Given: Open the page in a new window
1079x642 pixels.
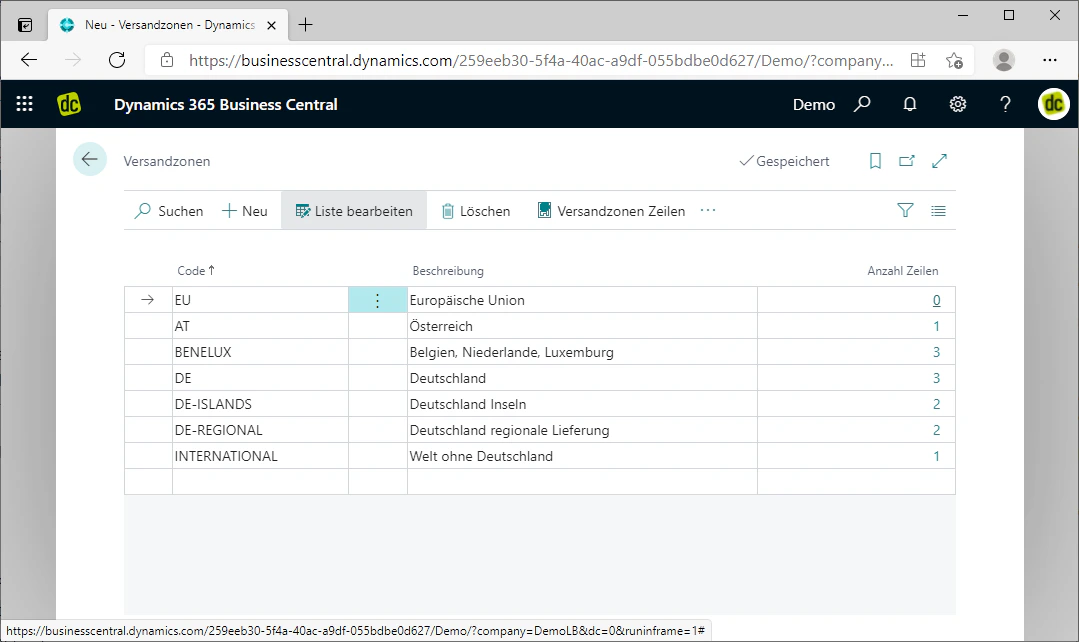Looking at the screenshot, I should (907, 161).
